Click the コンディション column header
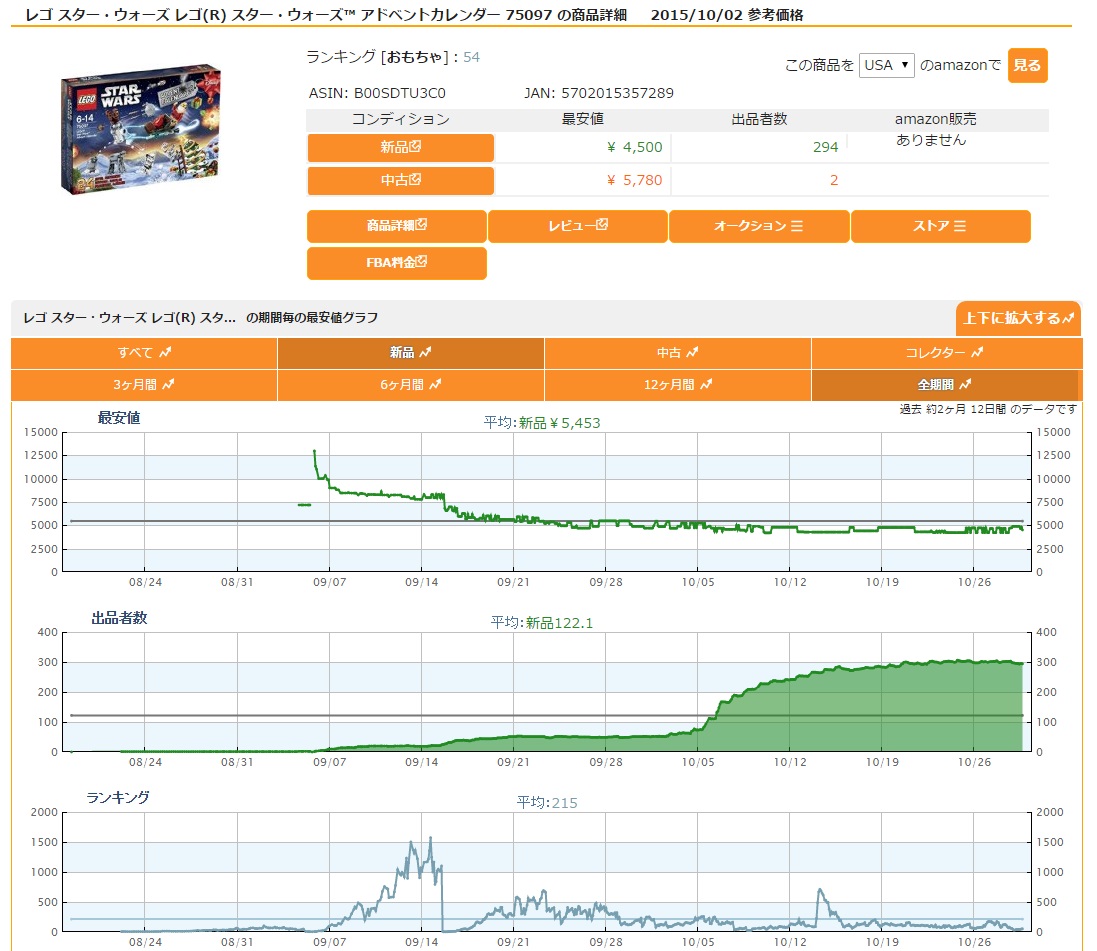This screenshot has width=1097, height=951. pyautogui.click(x=400, y=119)
